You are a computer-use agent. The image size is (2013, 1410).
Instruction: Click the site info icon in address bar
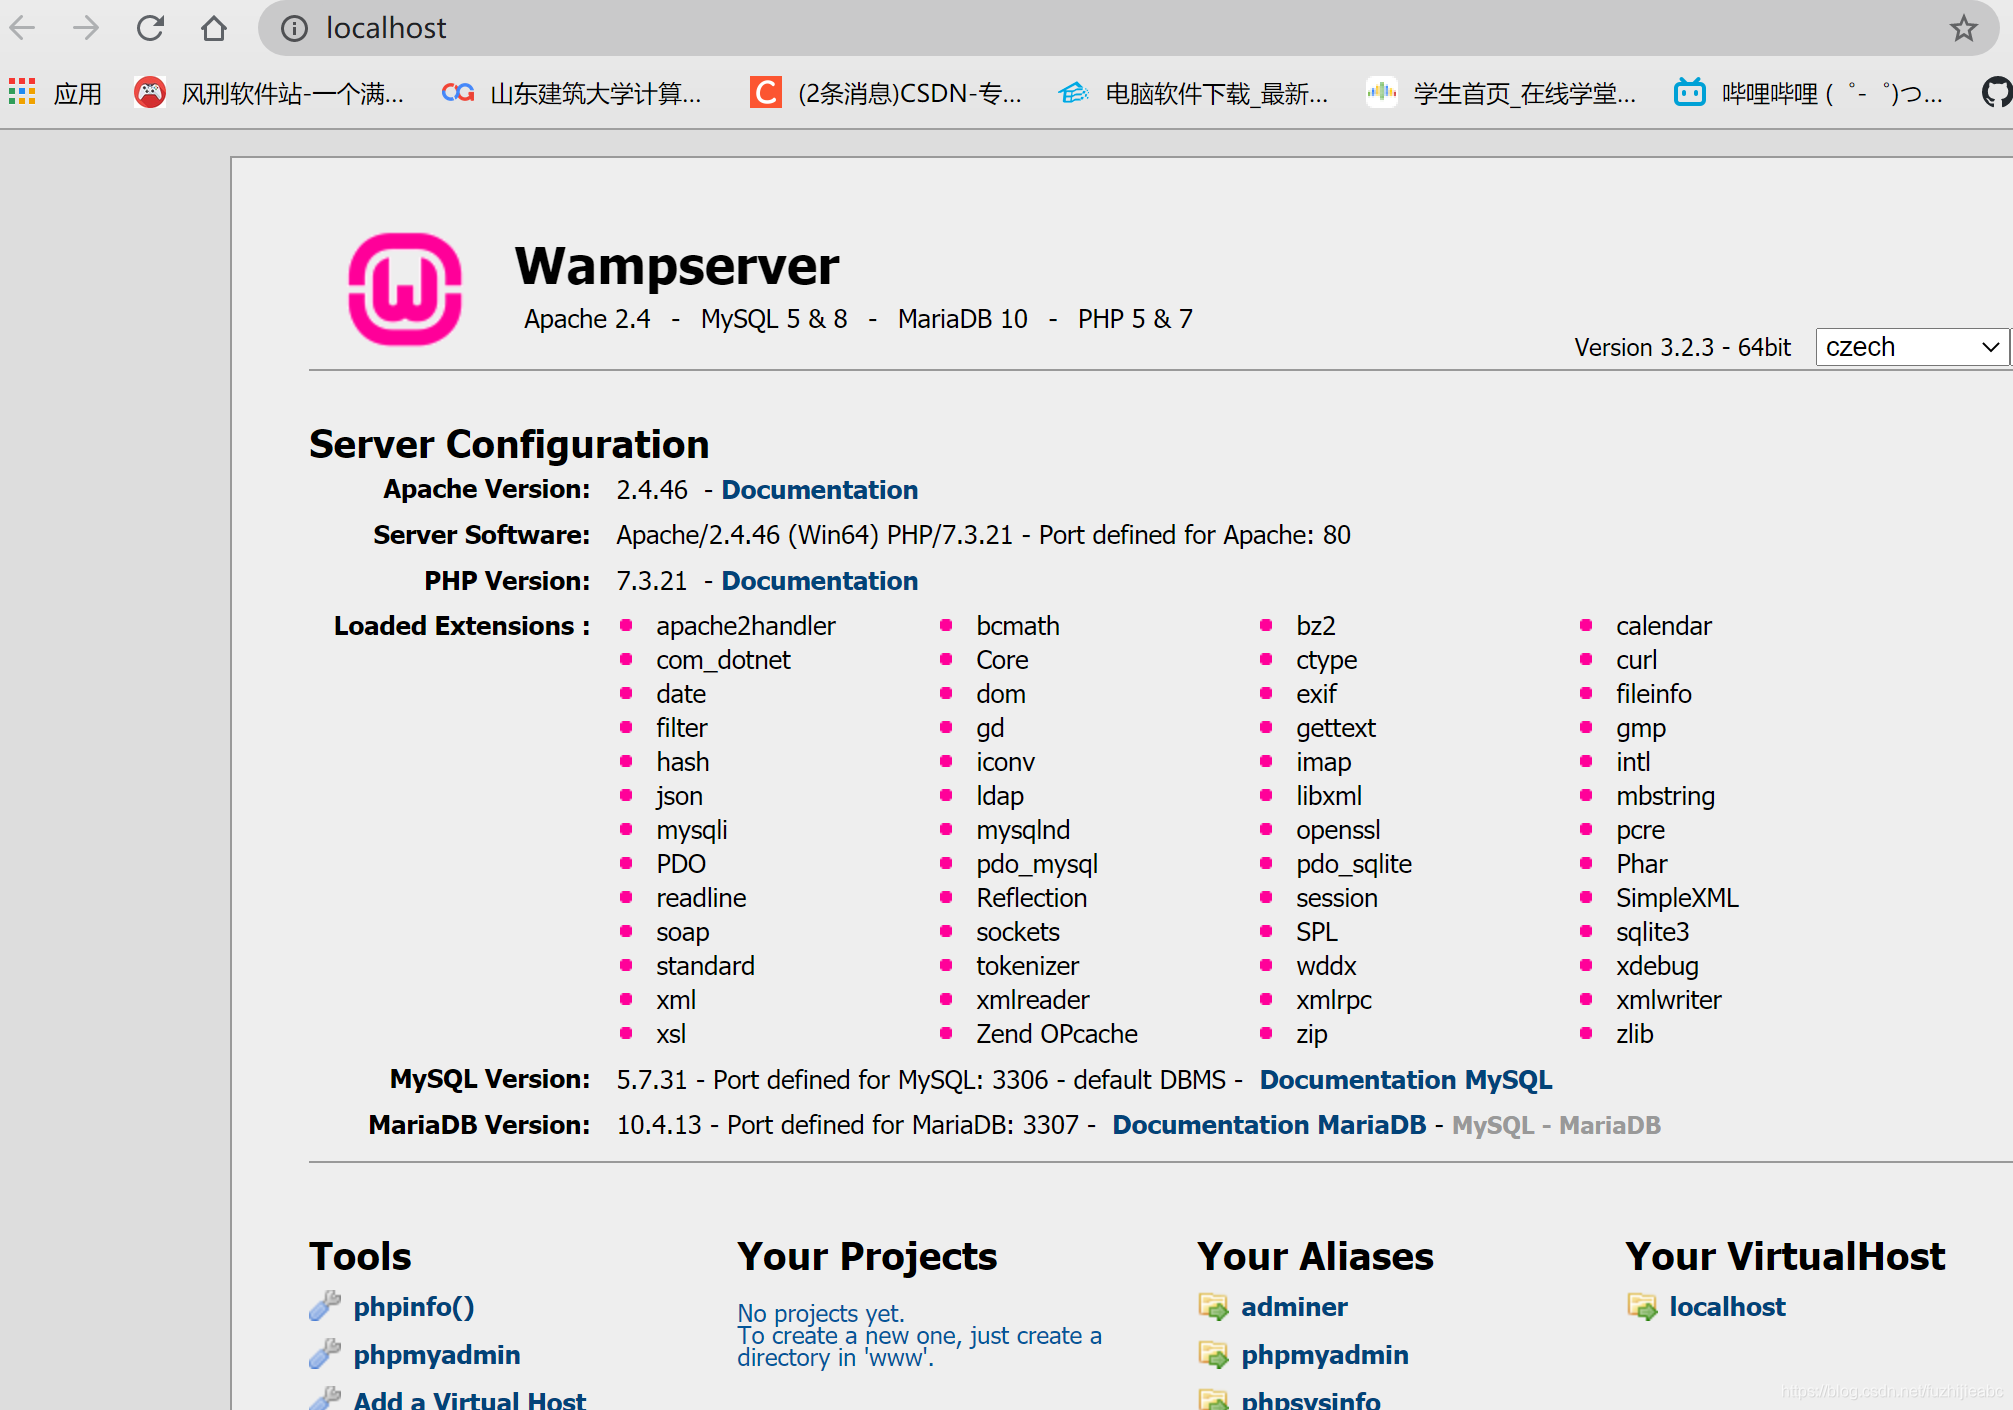(x=293, y=28)
